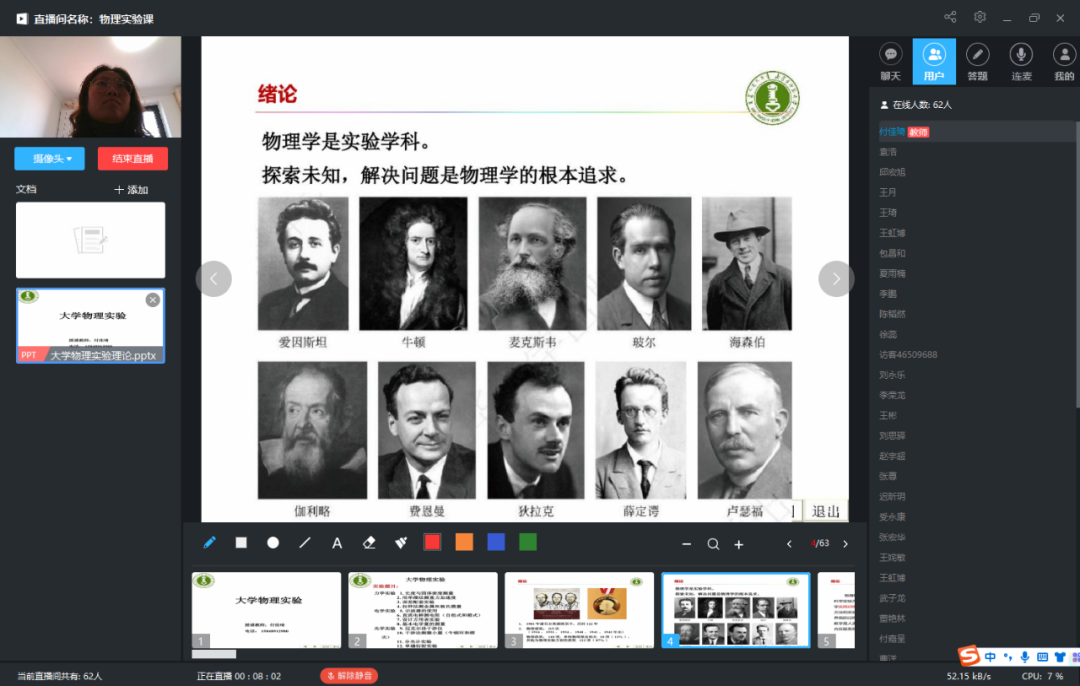Open slide 2 thumbnail in filmstrip
This screenshot has height=686, width=1080.
pyautogui.click(x=423, y=610)
